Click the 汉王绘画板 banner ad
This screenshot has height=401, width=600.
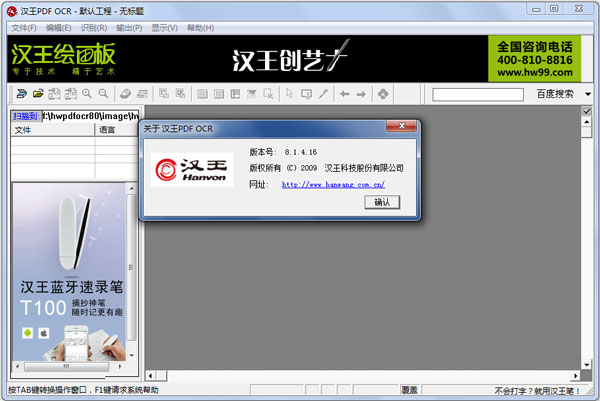[x=64, y=59]
